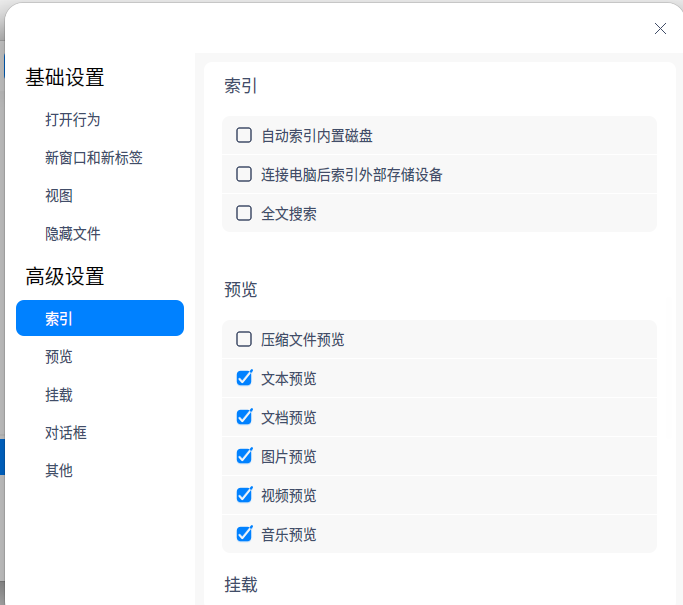
Task: Go to 对话框 settings
Action: (66, 433)
